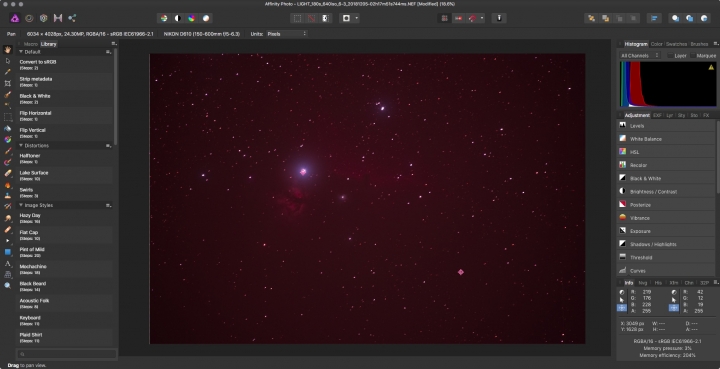Collapse the Distortions macro category
720x369 pixels.
tap(21, 145)
